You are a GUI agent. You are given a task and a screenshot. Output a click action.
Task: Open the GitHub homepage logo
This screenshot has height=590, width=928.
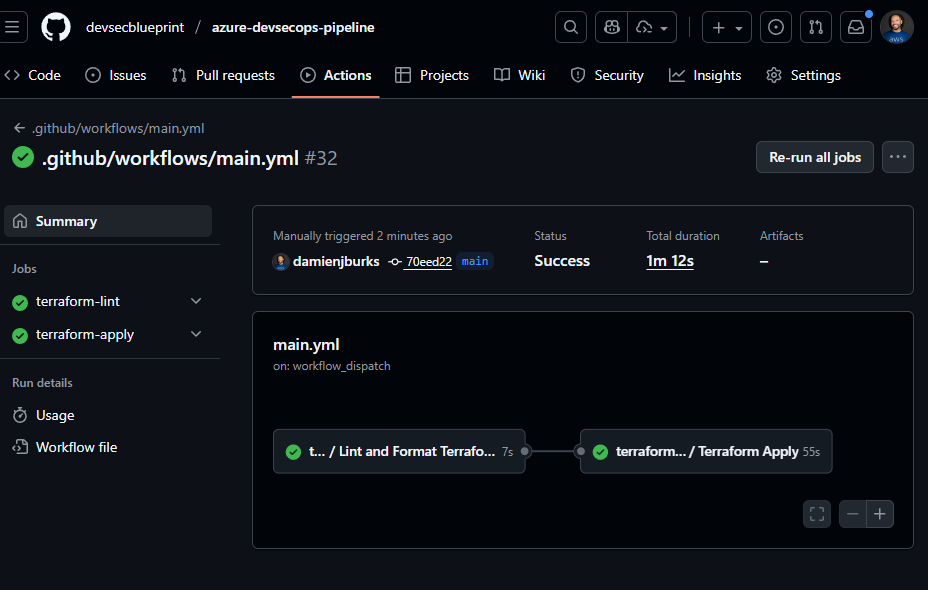pos(56,27)
